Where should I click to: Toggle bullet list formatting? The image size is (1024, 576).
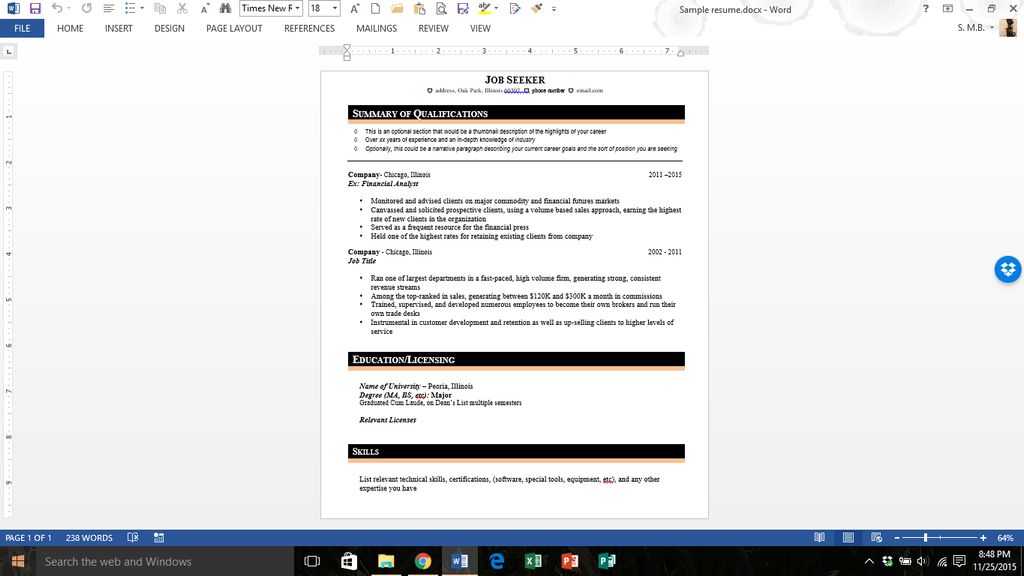point(130,8)
